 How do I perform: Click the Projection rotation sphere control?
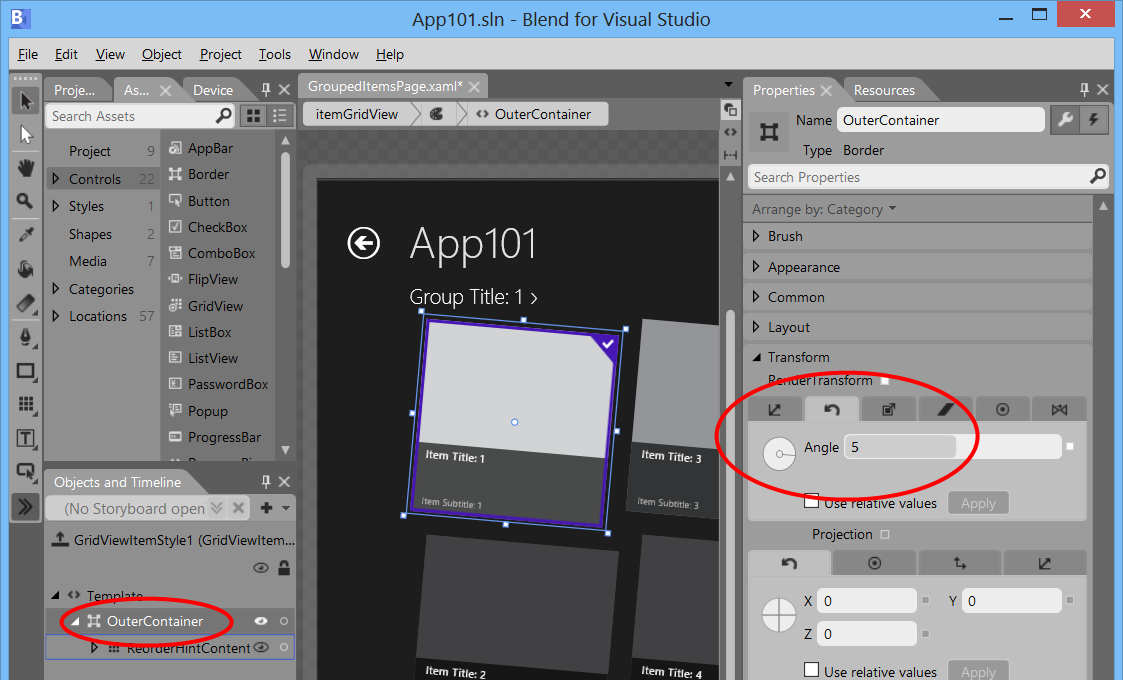779,615
